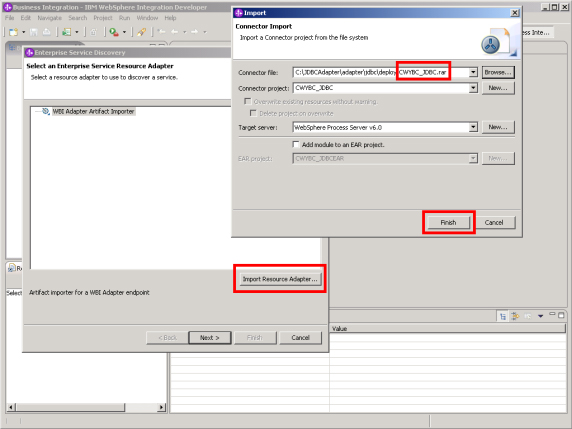Click the Import Resource Adapter... button

(x=280, y=279)
